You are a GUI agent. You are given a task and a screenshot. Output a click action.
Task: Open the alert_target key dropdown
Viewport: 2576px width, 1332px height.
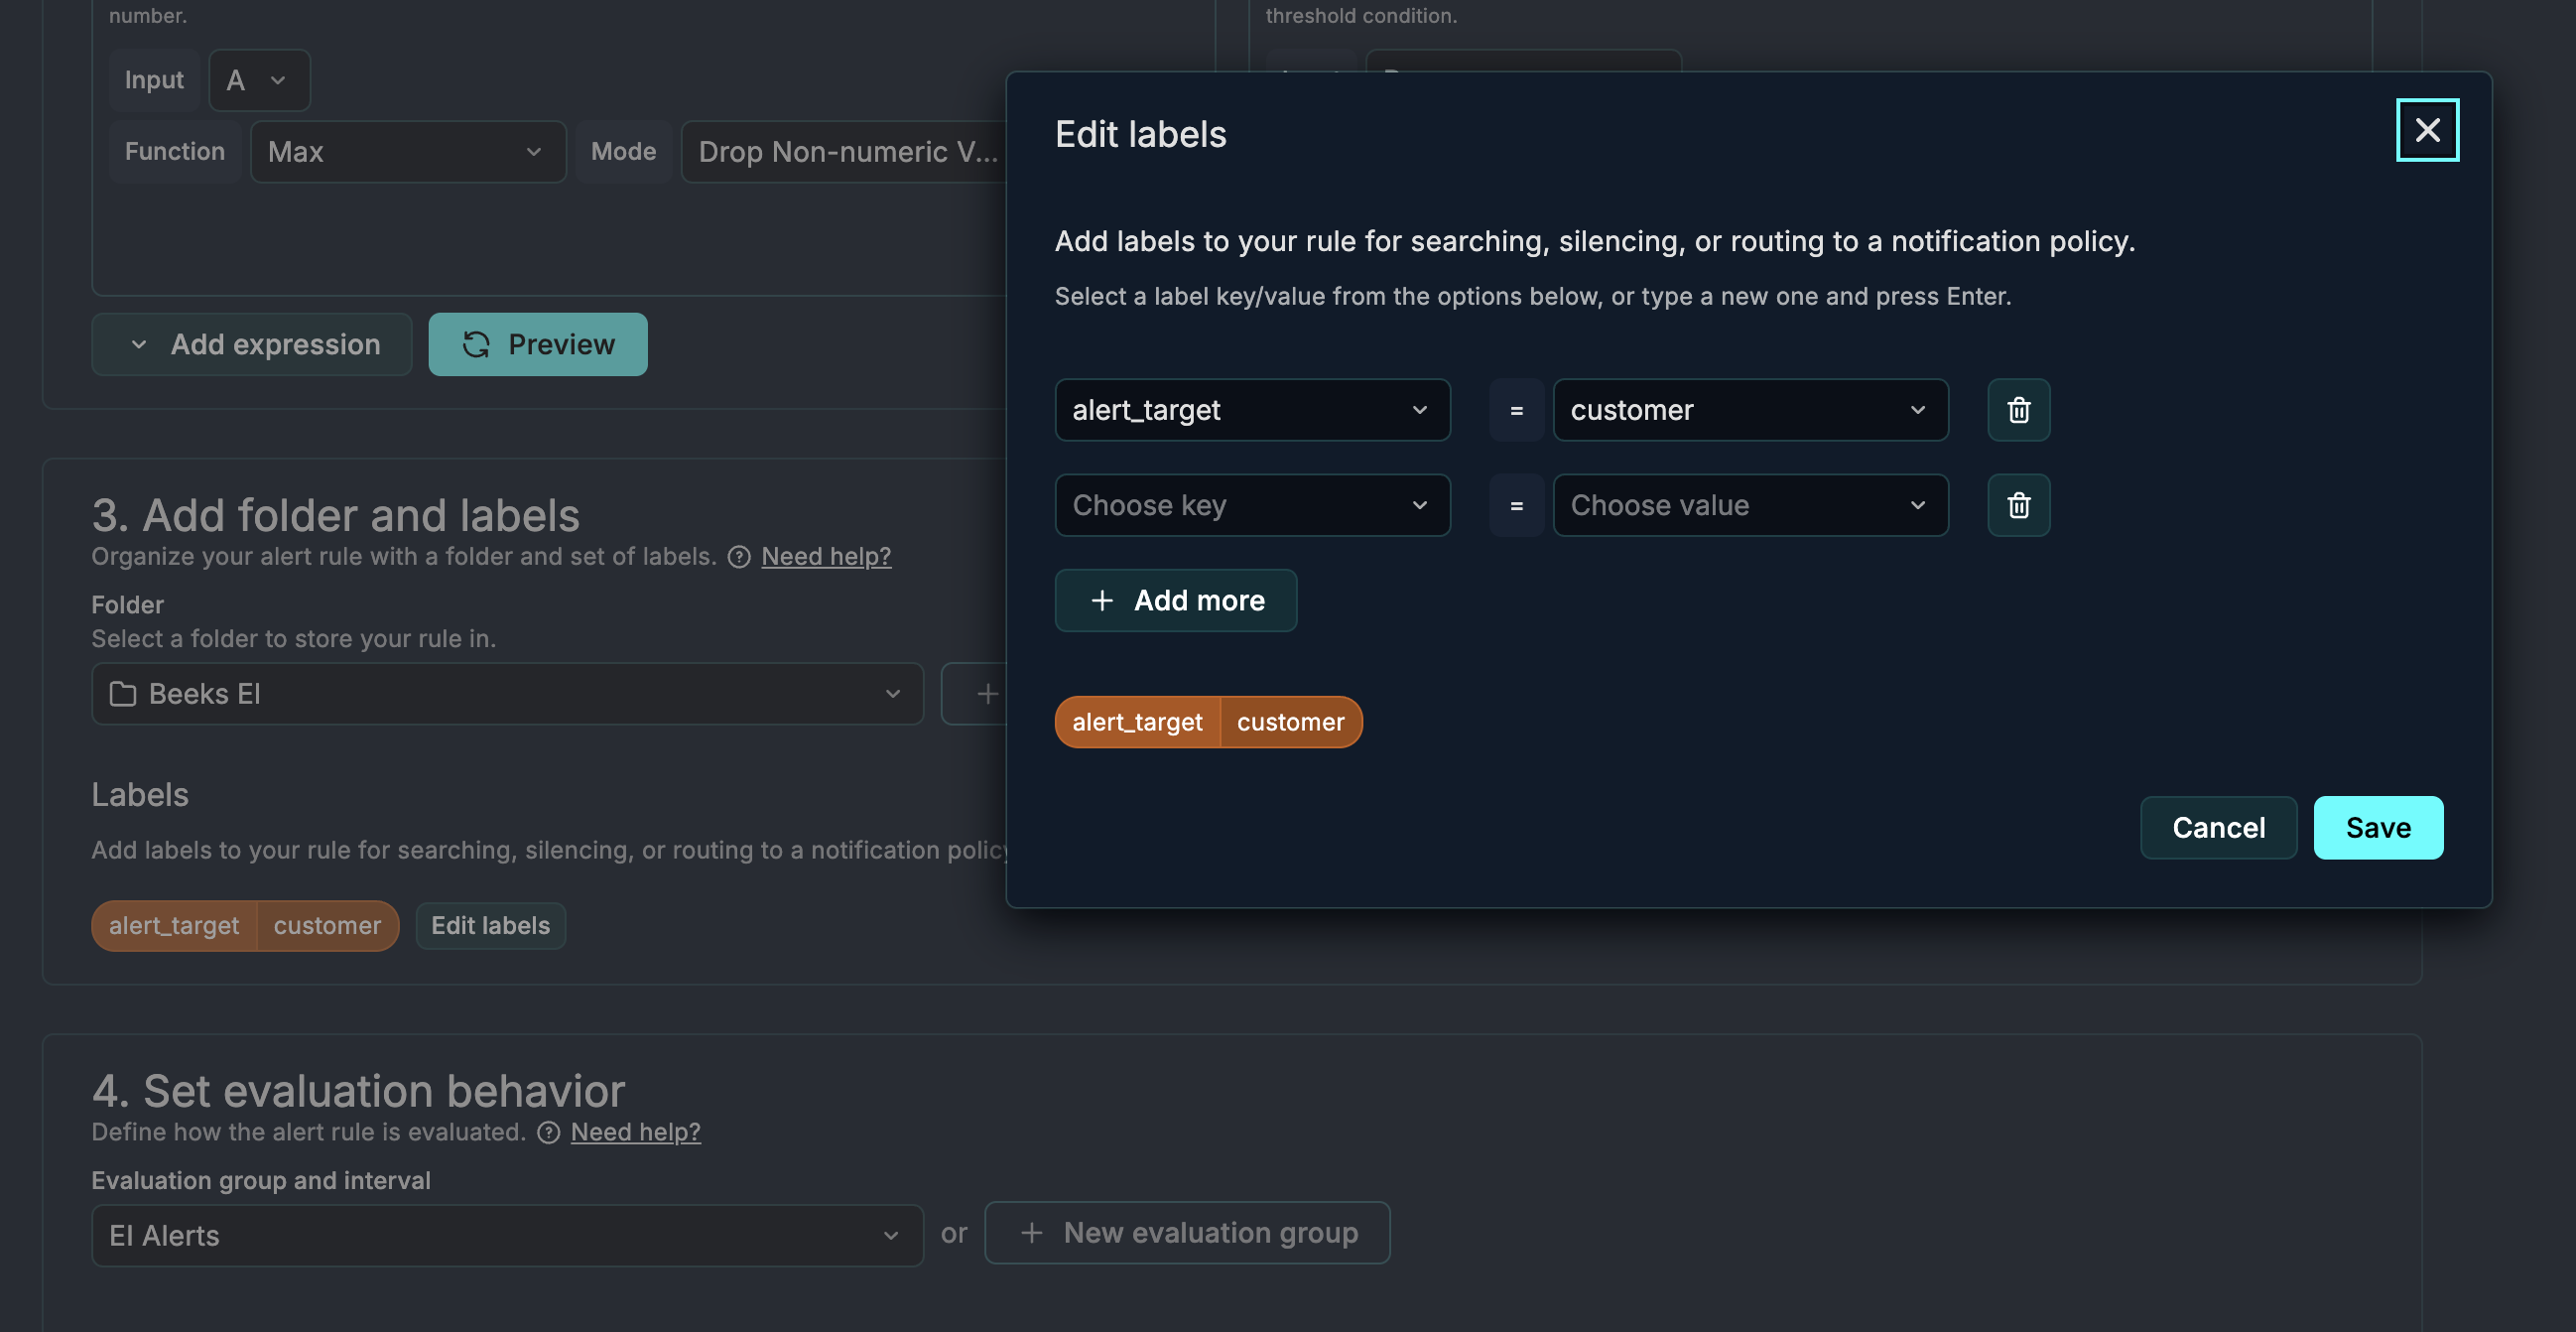[x=1251, y=410]
